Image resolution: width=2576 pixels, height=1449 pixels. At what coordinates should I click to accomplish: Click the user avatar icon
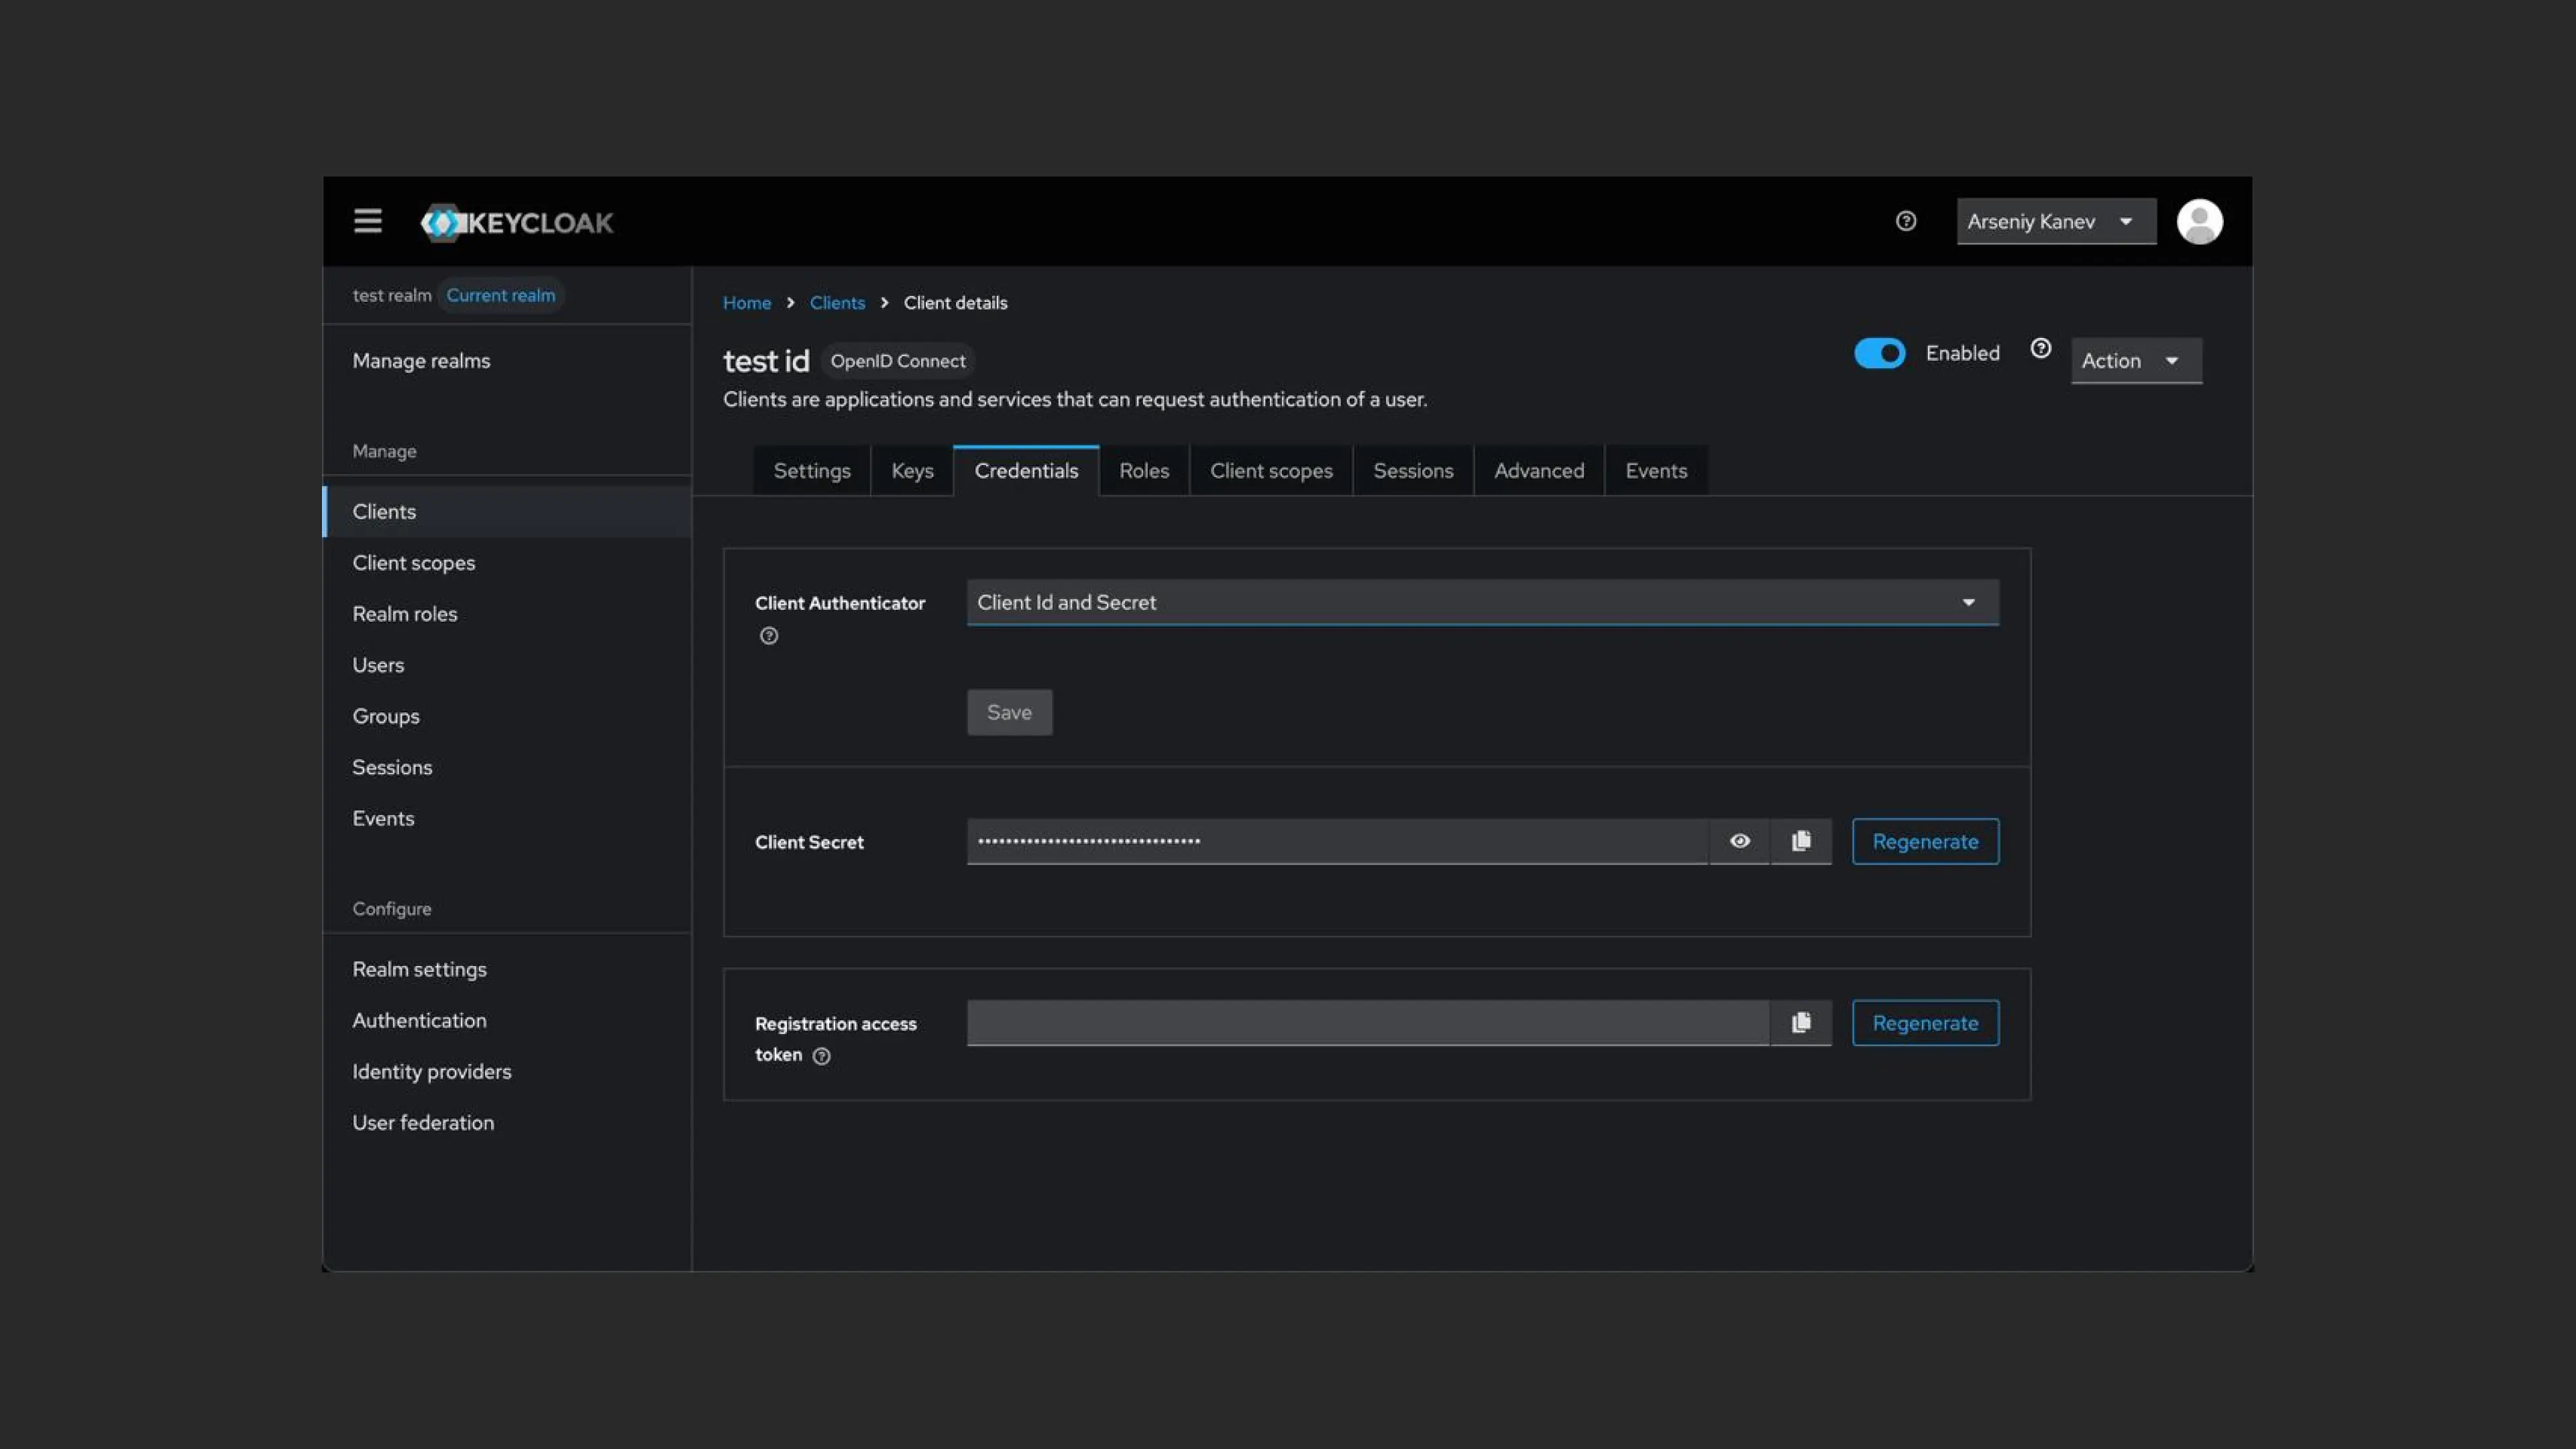click(x=2199, y=221)
